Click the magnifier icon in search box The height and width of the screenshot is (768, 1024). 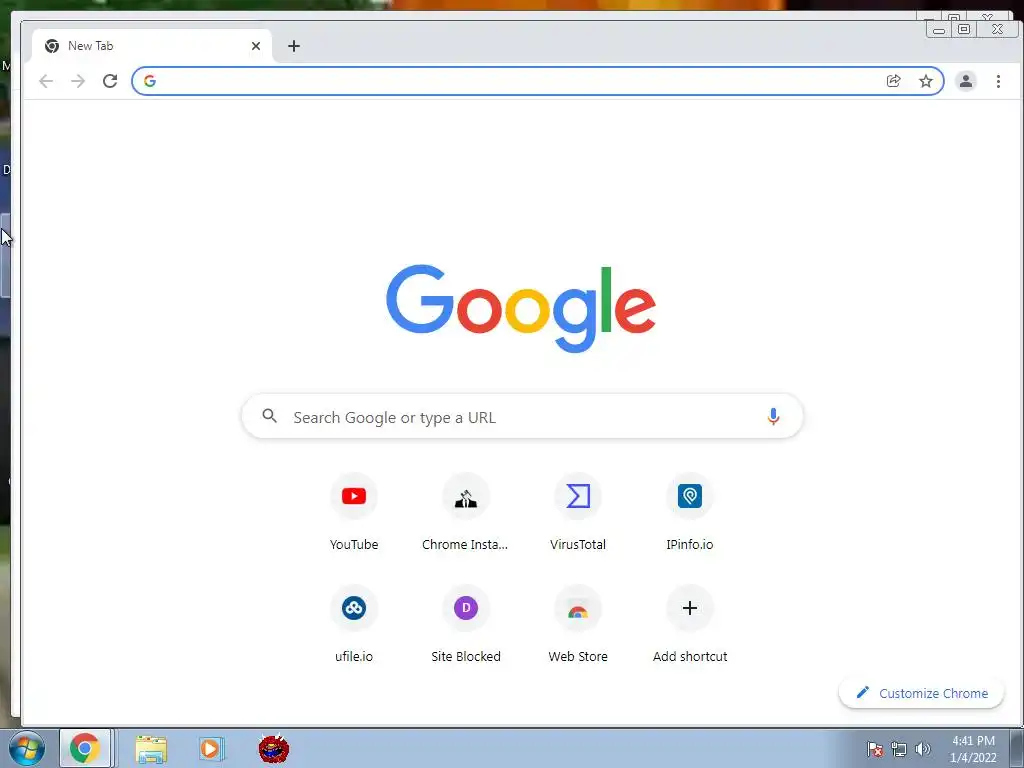coord(269,415)
